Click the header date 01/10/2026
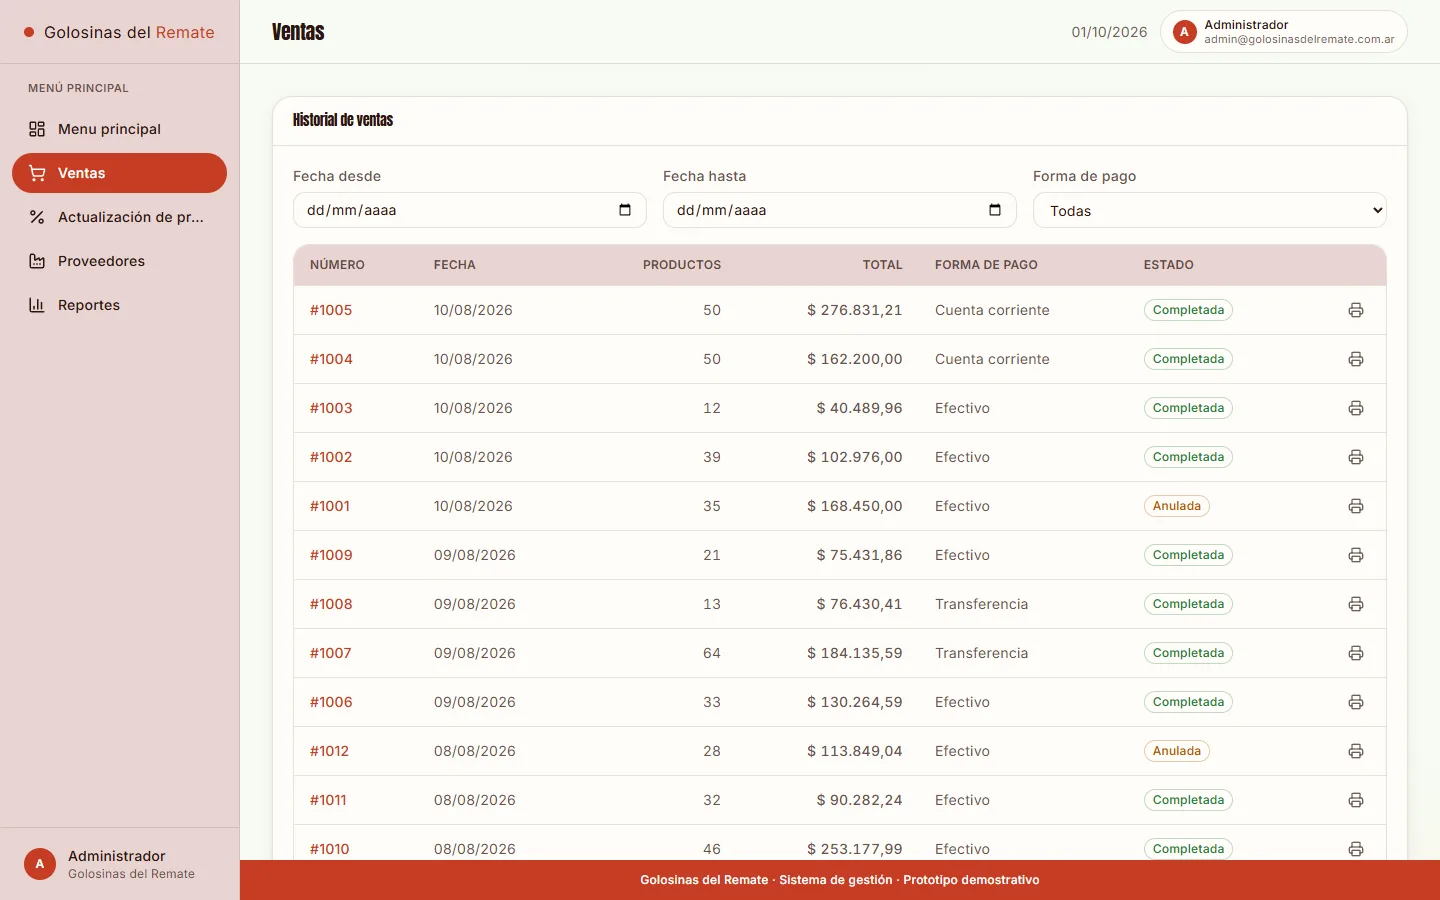This screenshot has height=900, width=1440. 1109,32
